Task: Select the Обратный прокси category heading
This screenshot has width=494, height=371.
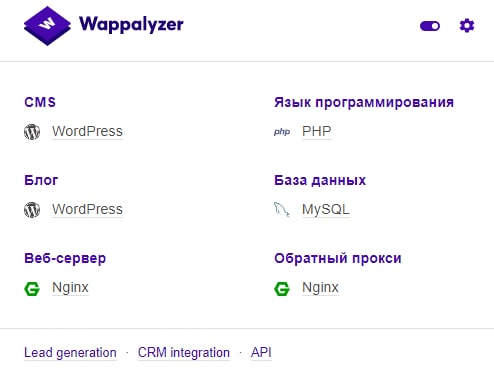Action: [x=338, y=258]
